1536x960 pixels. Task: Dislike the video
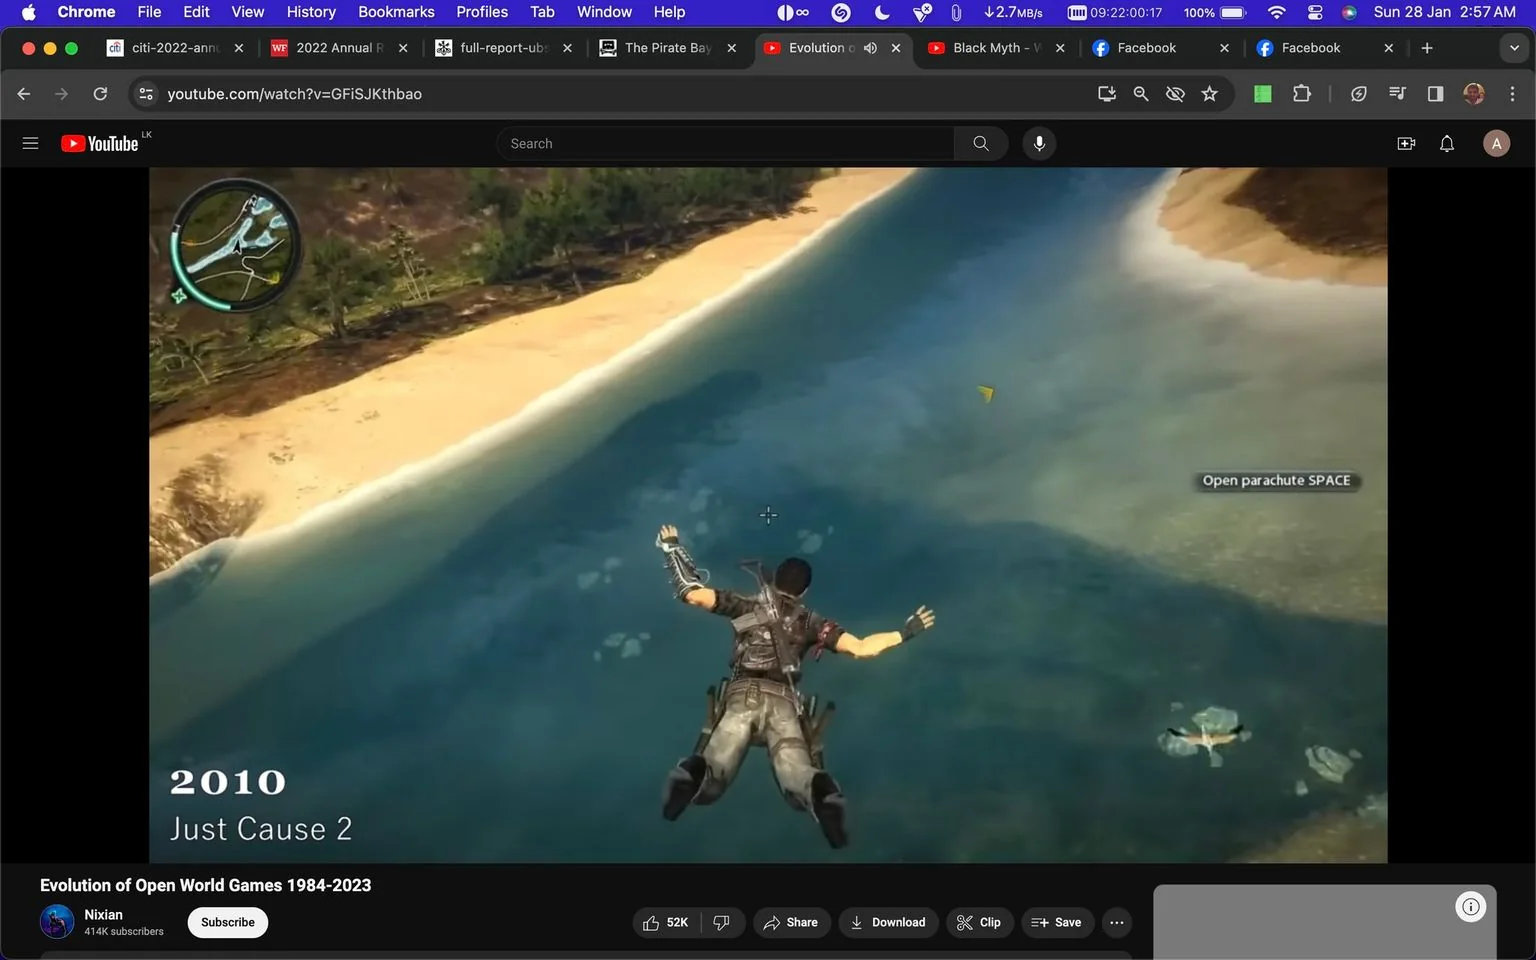[x=722, y=922]
